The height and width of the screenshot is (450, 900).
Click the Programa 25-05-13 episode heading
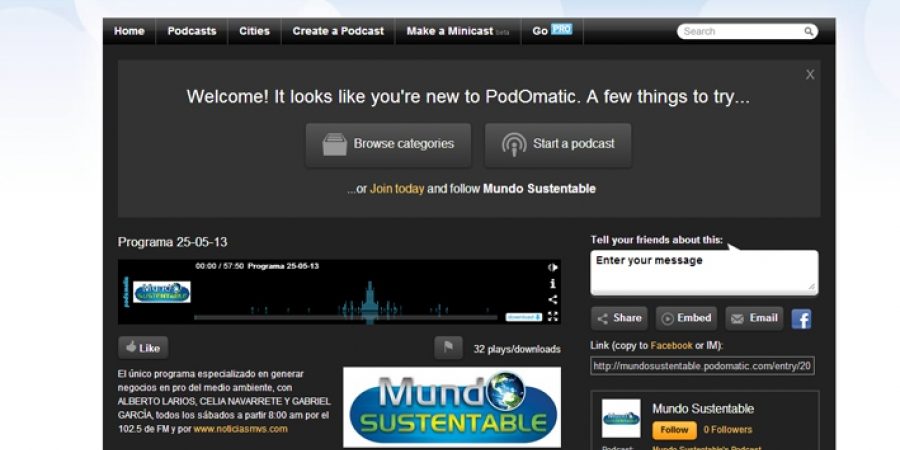point(172,242)
